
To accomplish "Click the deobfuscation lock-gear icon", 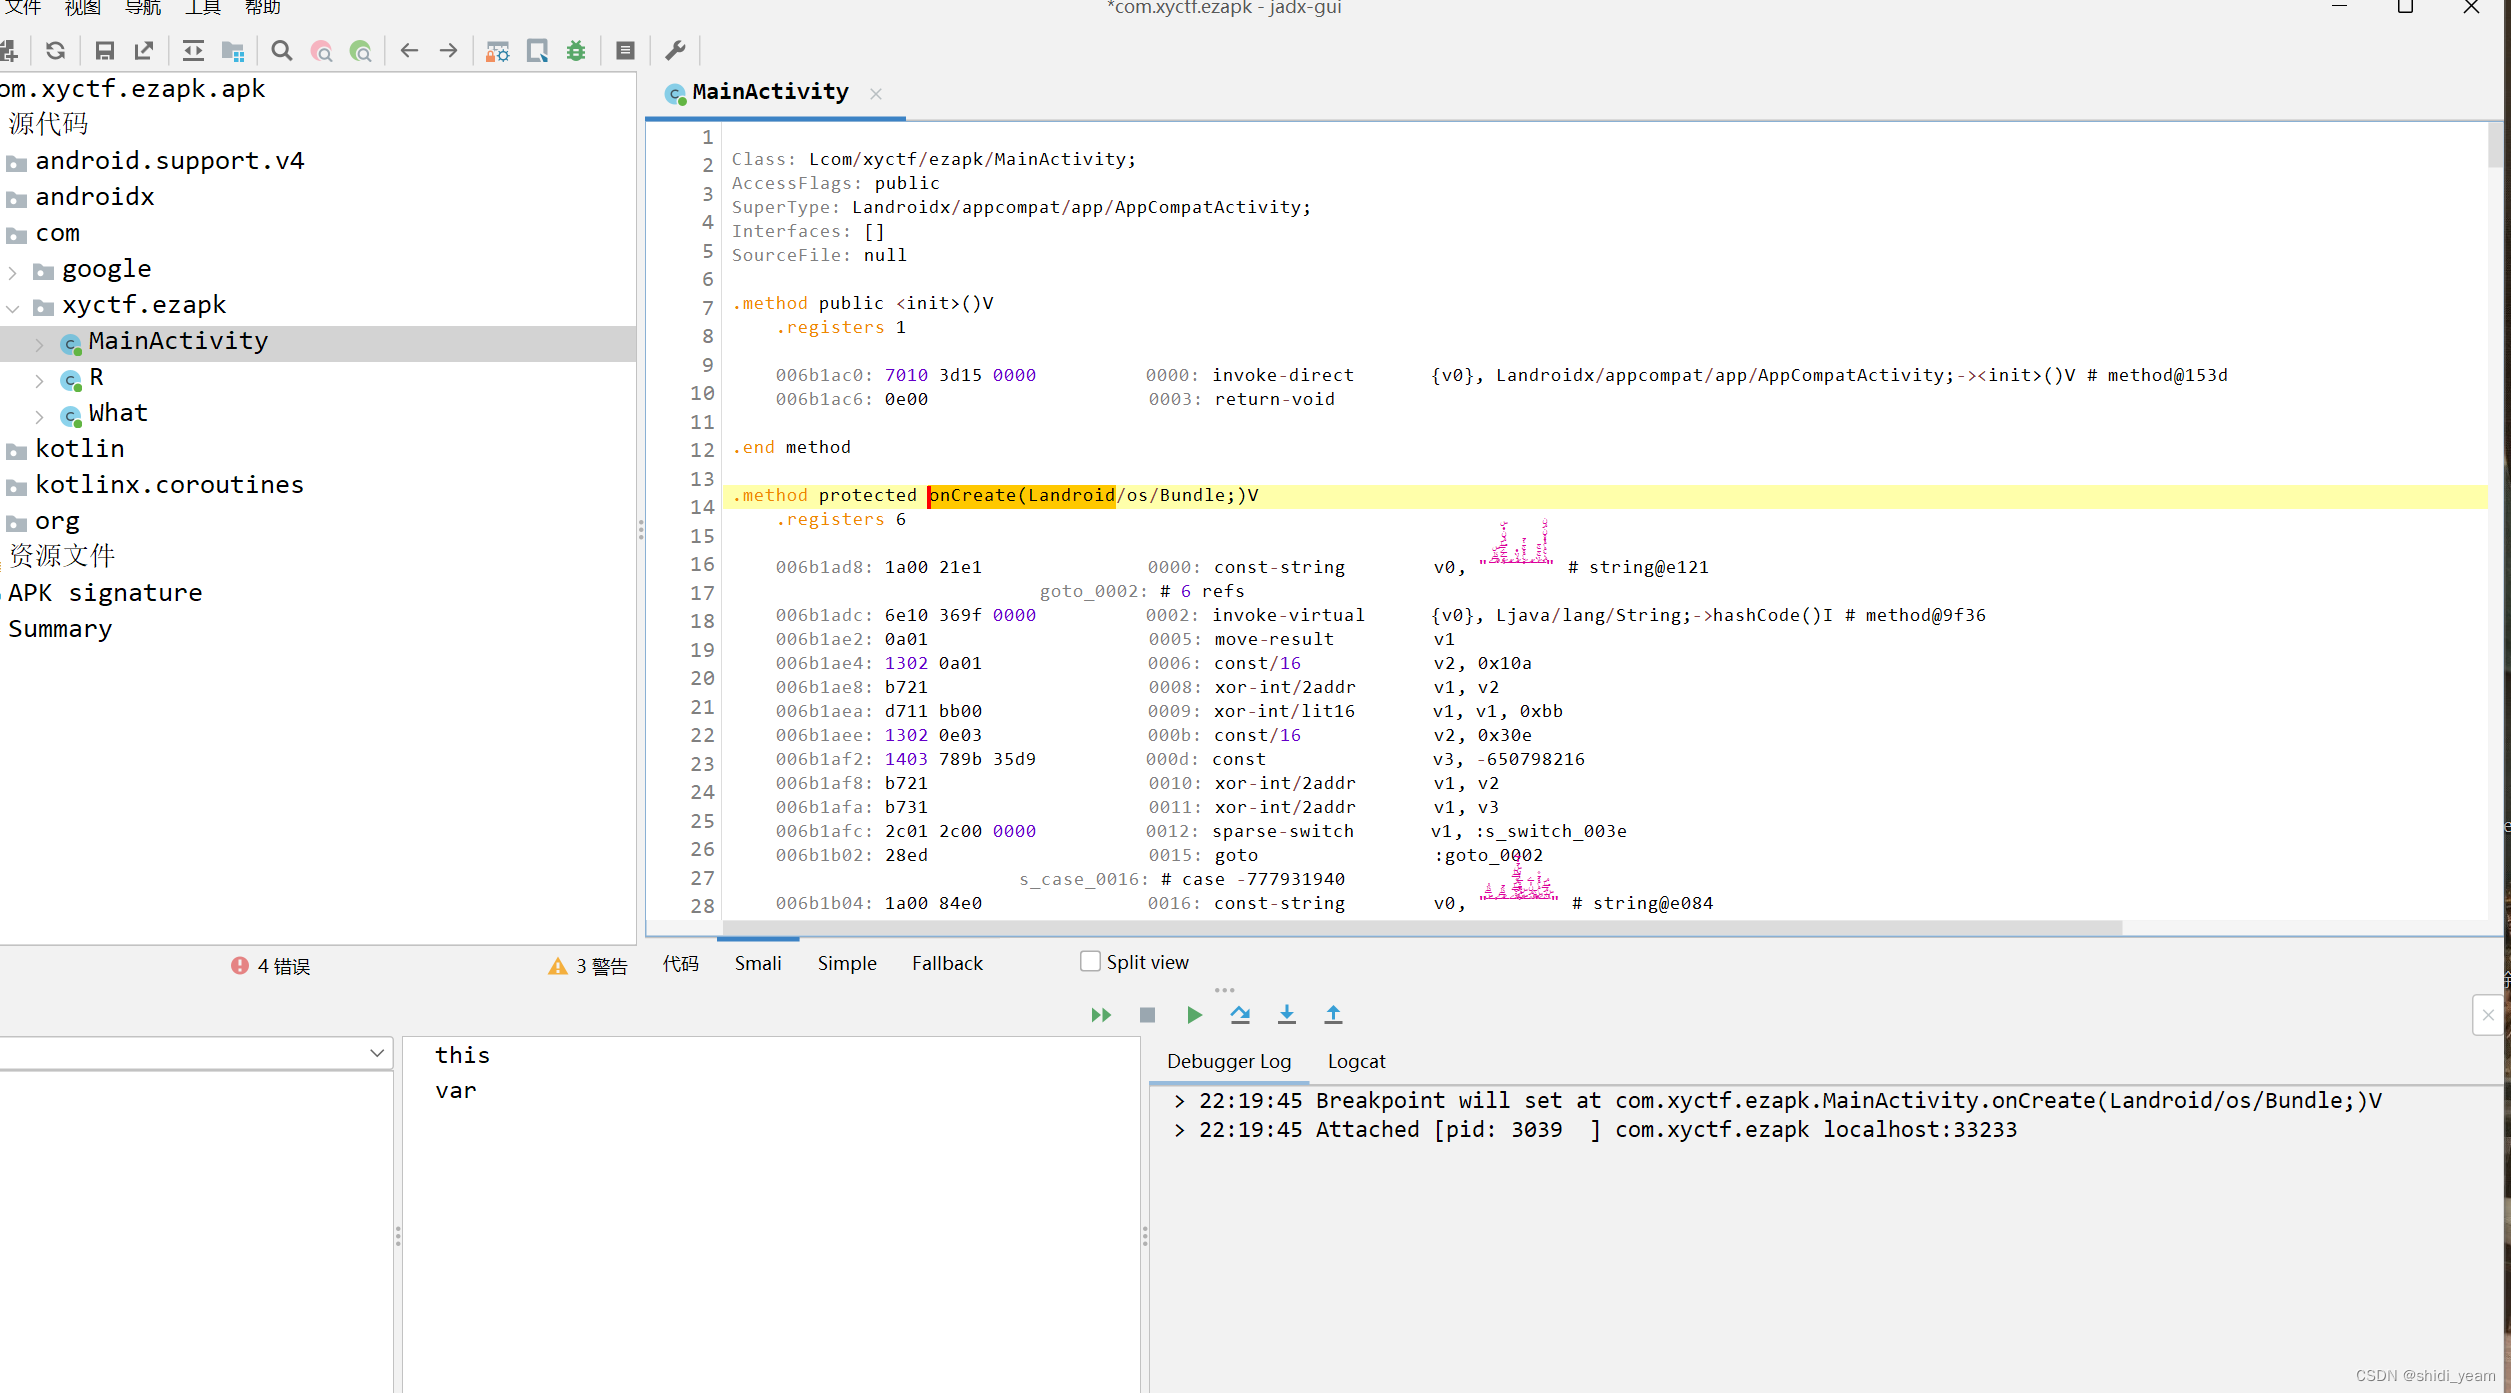I will pos(496,50).
